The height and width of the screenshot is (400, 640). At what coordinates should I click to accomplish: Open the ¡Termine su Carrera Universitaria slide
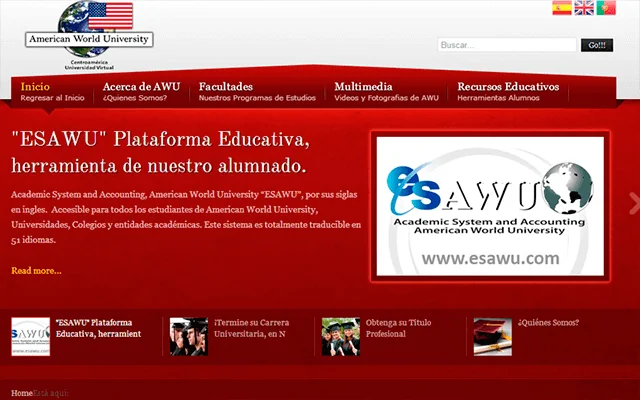click(251, 328)
